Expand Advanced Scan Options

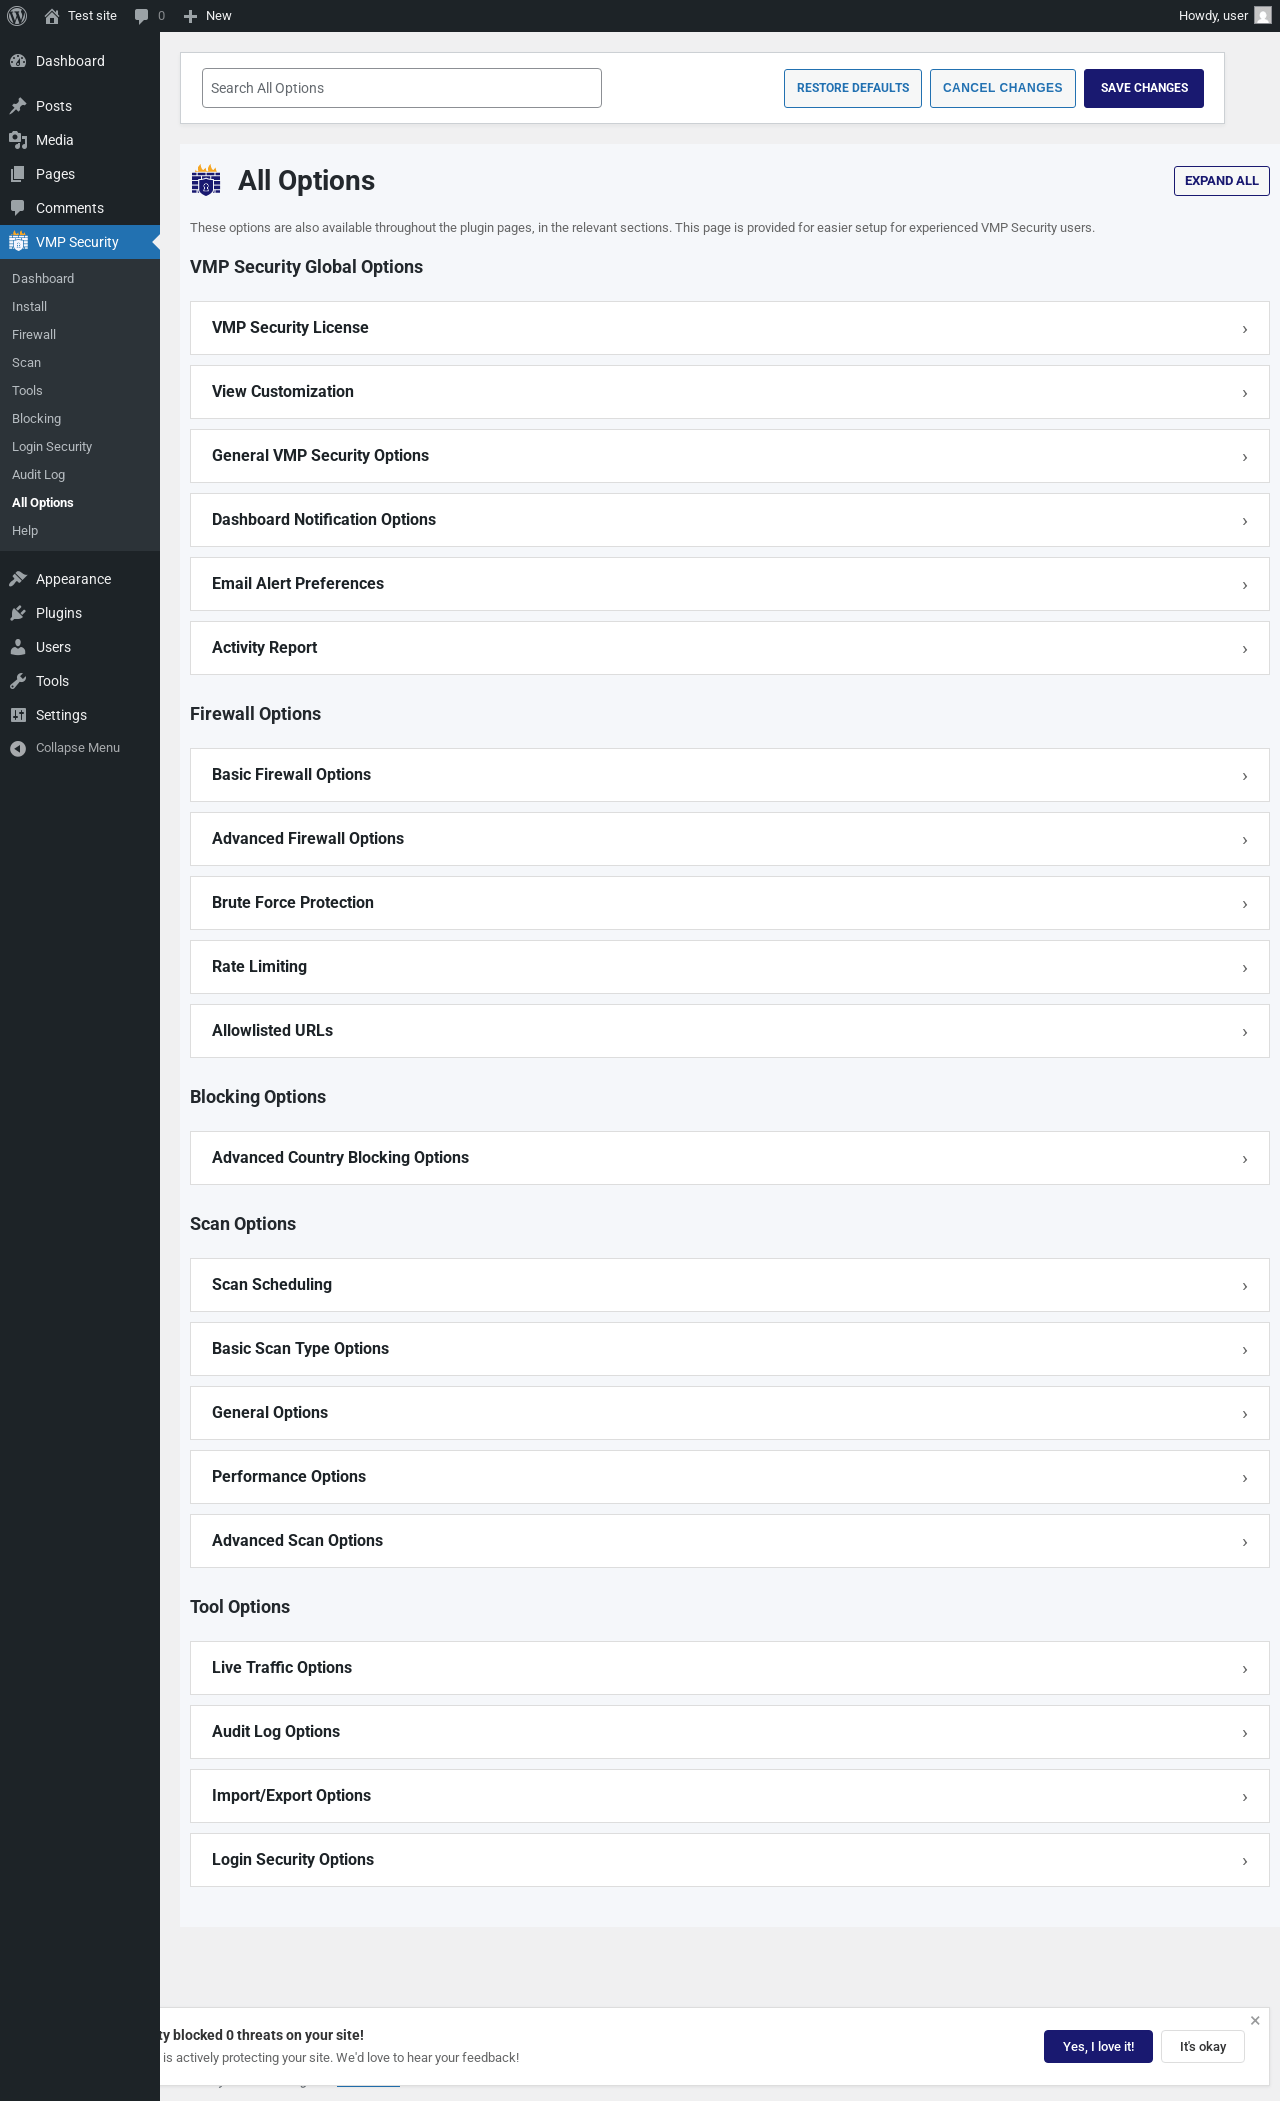pyautogui.click(x=730, y=1541)
